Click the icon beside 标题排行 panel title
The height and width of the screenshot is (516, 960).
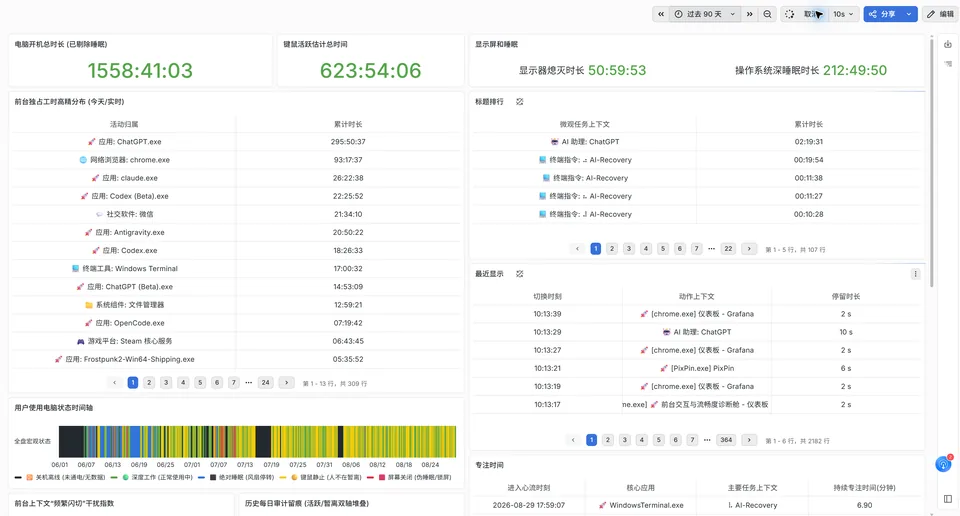[x=519, y=102]
